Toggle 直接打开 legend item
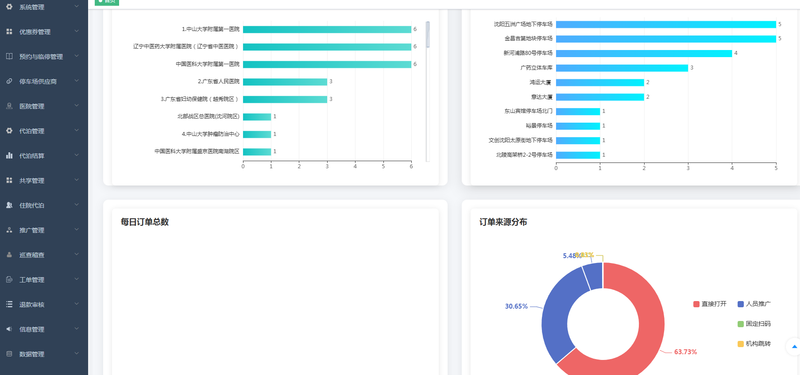 pos(710,304)
